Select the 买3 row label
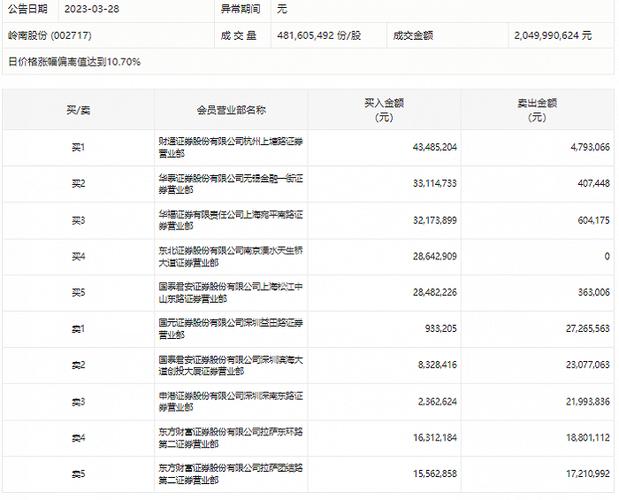 tap(78, 220)
